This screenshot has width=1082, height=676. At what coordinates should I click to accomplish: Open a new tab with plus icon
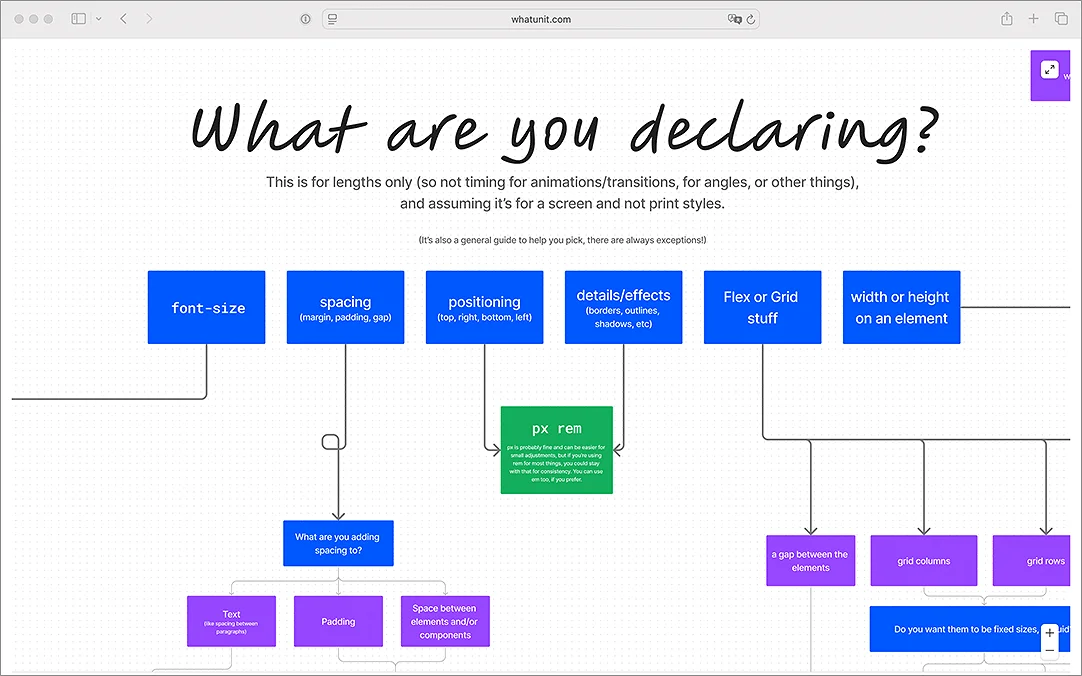coord(1033,19)
